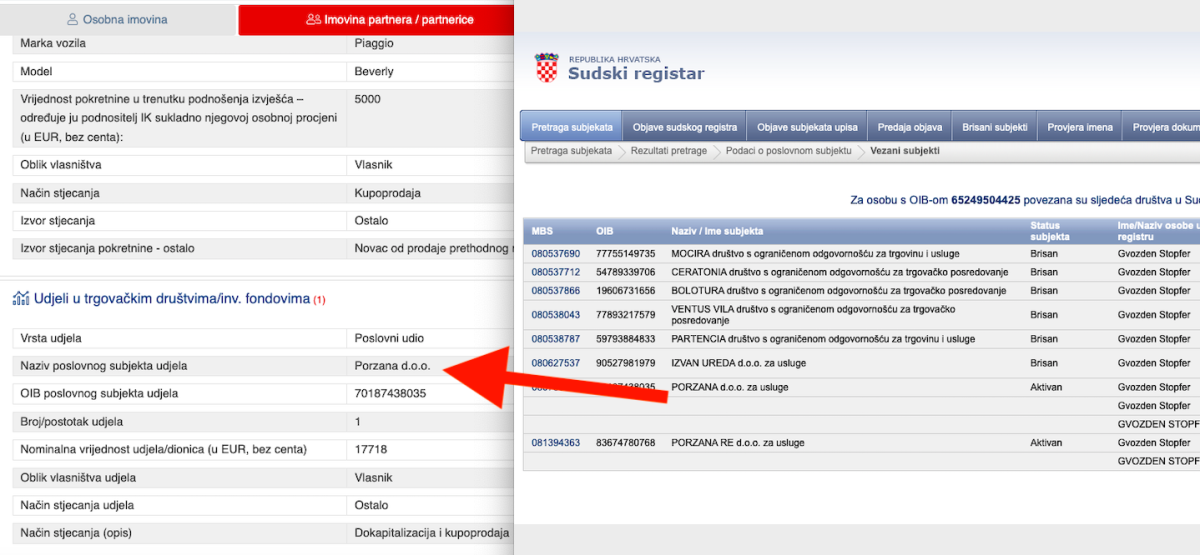Click the person icon in Osobna imovina tab
This screenshot has height=555, width=1200.
pyautogui.click(x=72, y=20)
